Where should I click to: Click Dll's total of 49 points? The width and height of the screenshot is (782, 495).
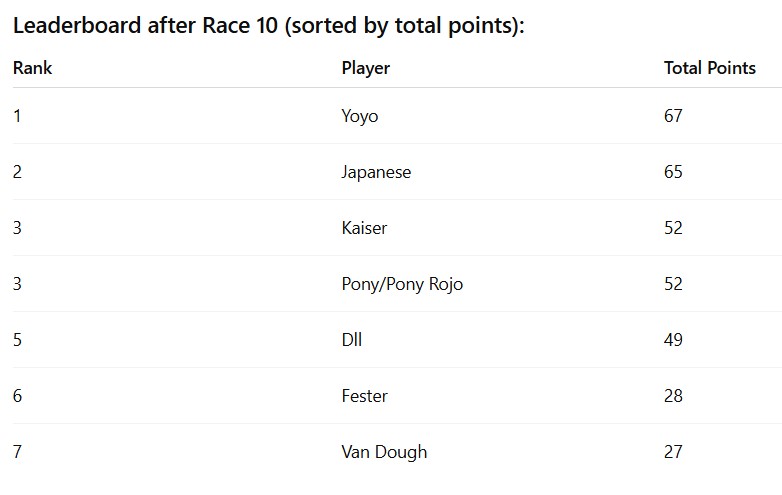point(673,340)
